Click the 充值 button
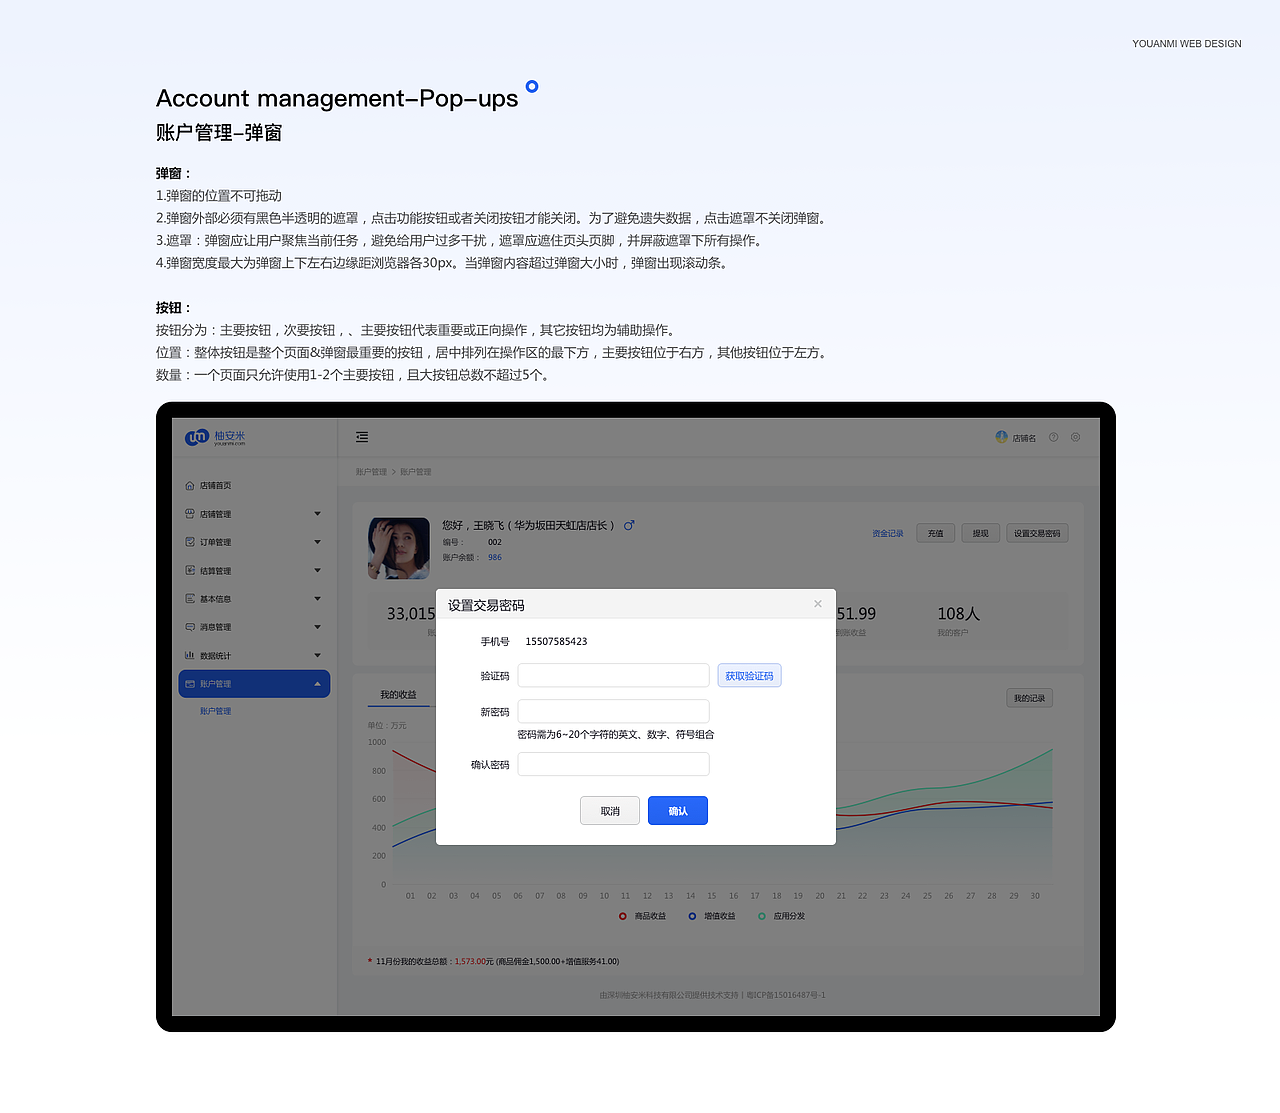This screenshot has height=1113, width=1280. tap(935, 533)
